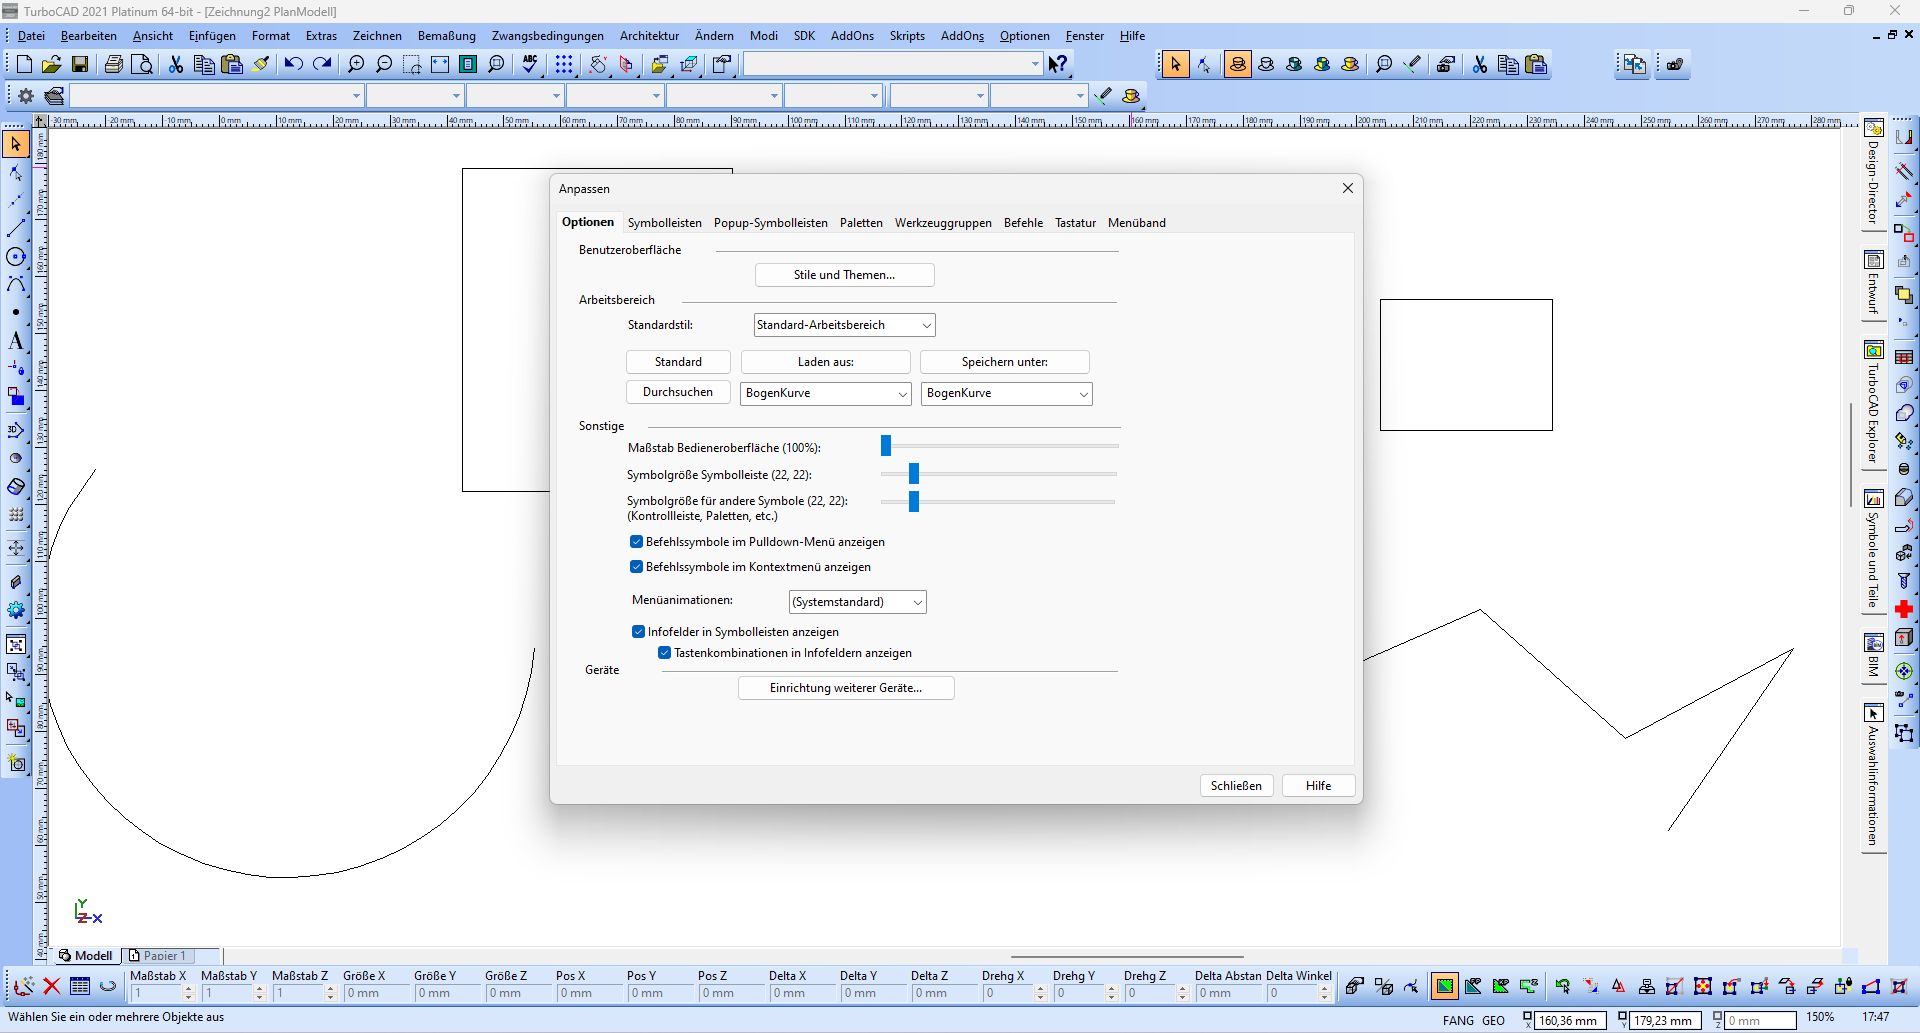Toggle FANG snap mode in status bar
The height and width of the screenshot is (1033, 1920).
tap(1458, 1021)
